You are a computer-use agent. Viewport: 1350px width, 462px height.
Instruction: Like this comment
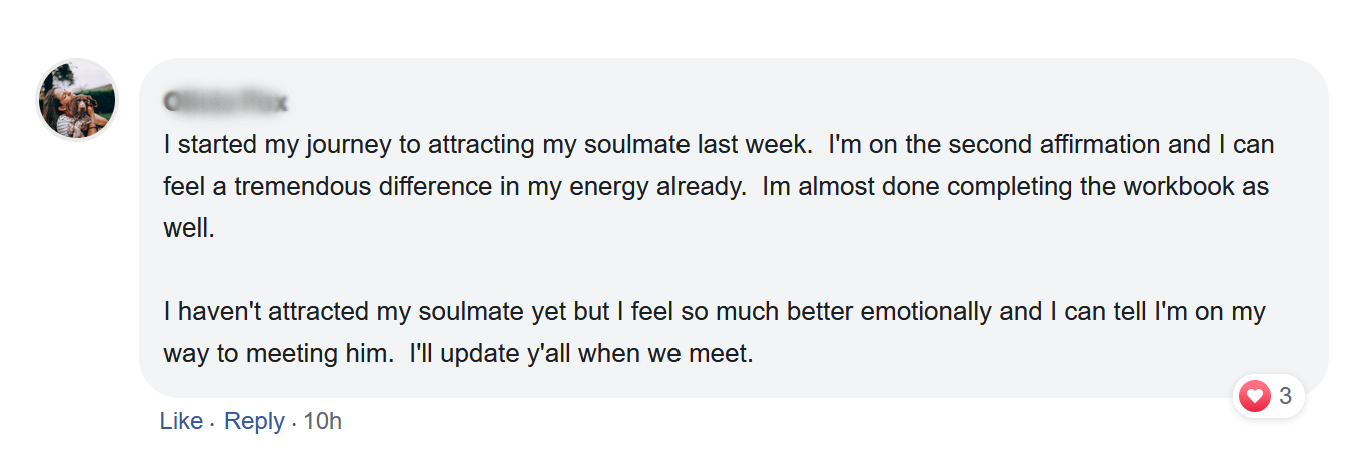181,422
